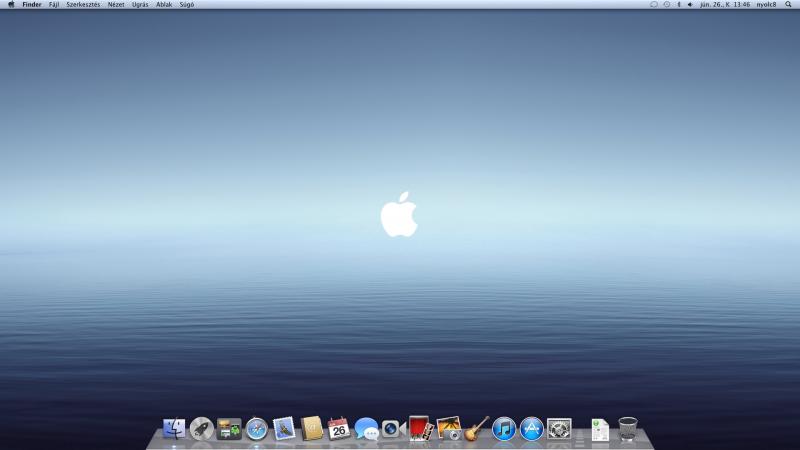Open System Preferences gear icon
This screenshot has height=450, width=800.
(559, 429)
